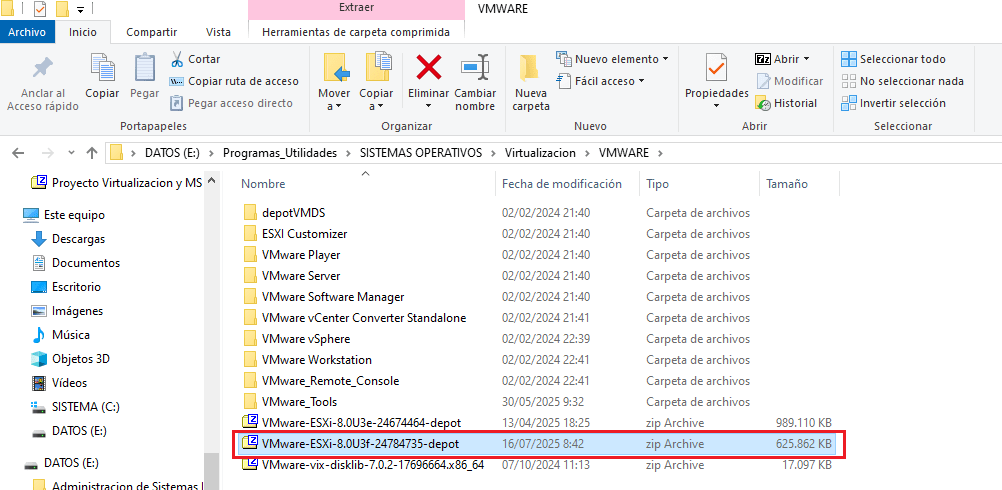Expand the chevron after VMWARE breadcrumb
The image size is (1002, 490).
(661, 153)
